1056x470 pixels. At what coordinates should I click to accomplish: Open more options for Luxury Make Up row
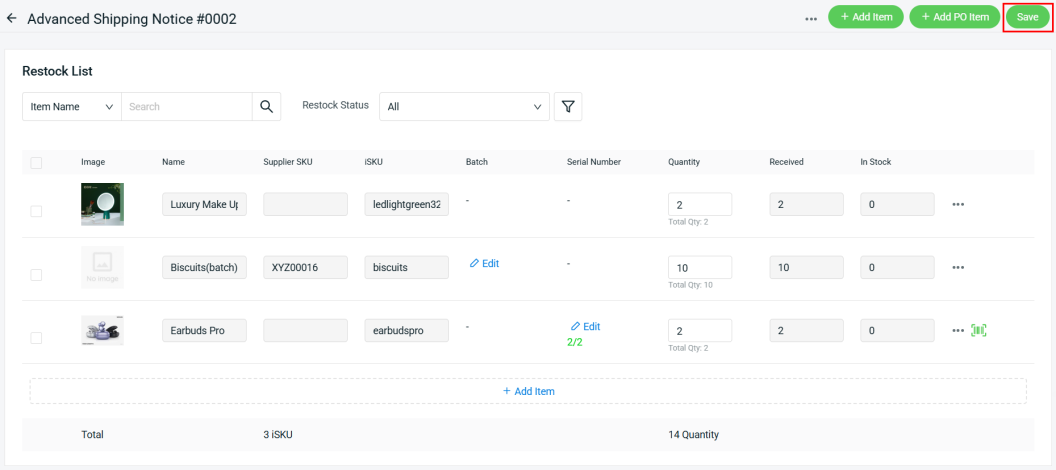coord(958,204)
